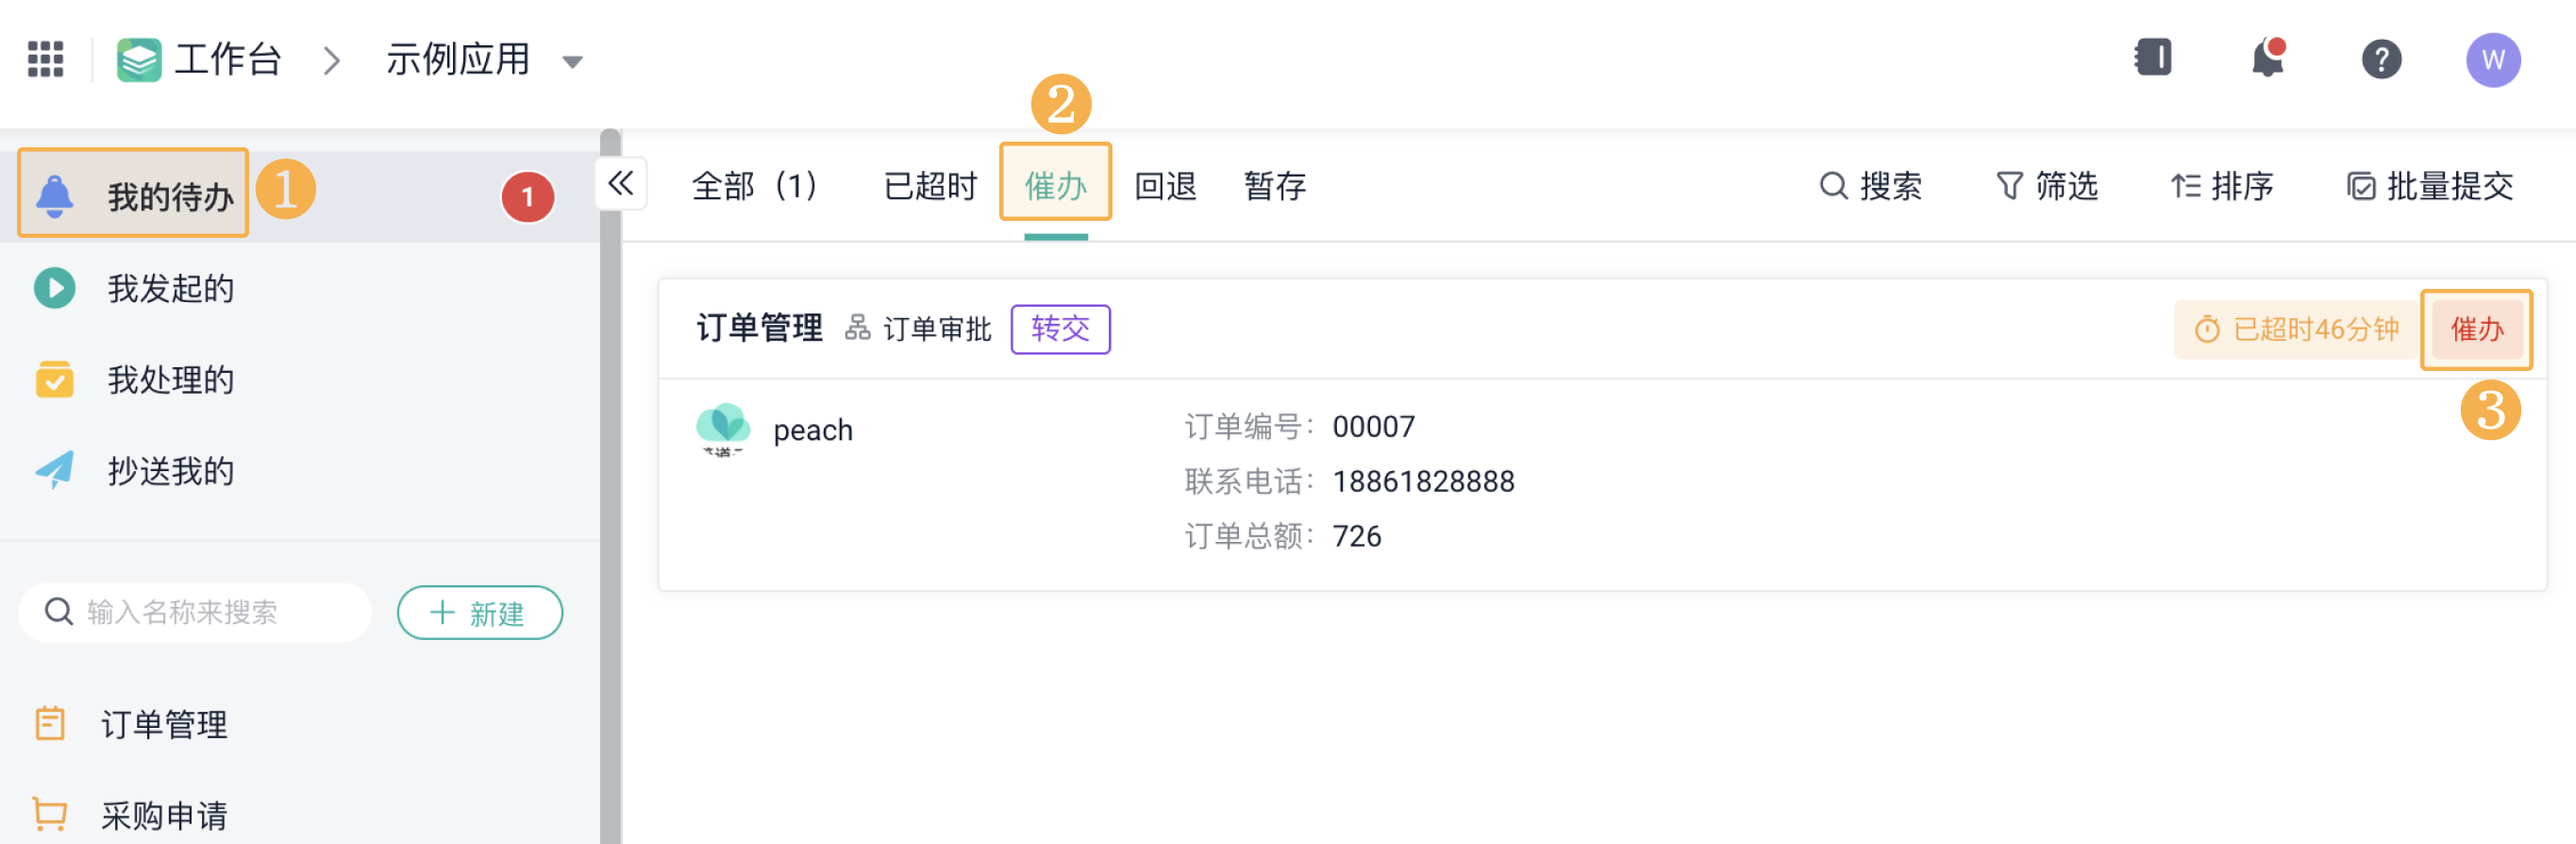Click the workbench logo icon
The height and width of the screenshot is (844, 2576).
coord(138,60)
